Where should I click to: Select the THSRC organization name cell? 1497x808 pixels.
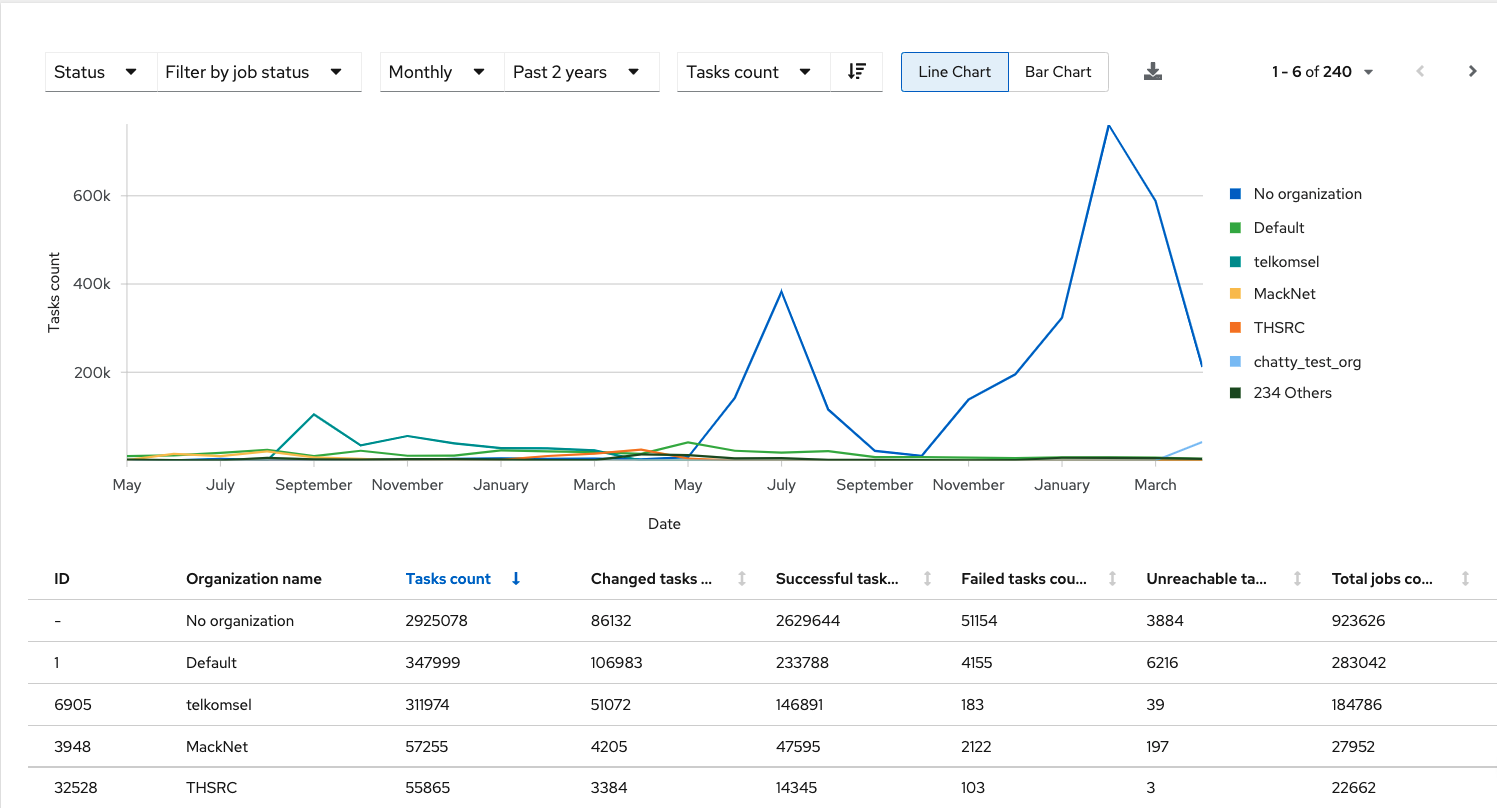(212, 788)
